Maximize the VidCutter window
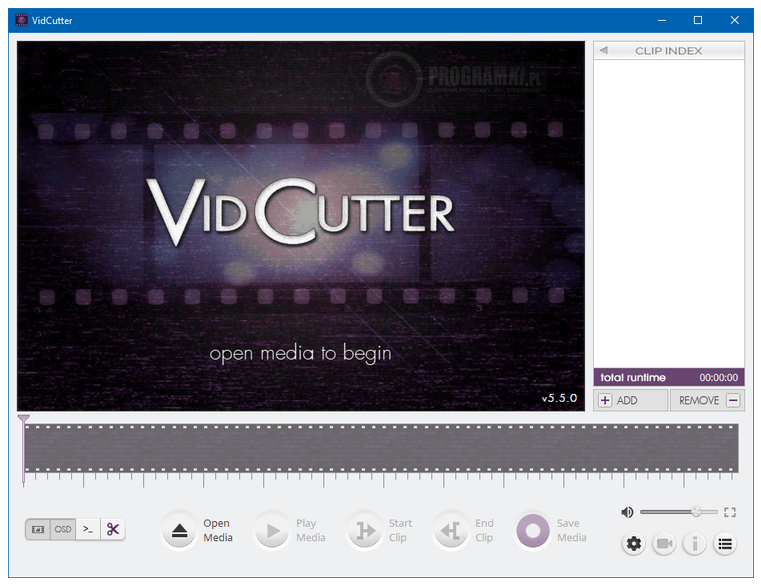 [x=698, y=20]
